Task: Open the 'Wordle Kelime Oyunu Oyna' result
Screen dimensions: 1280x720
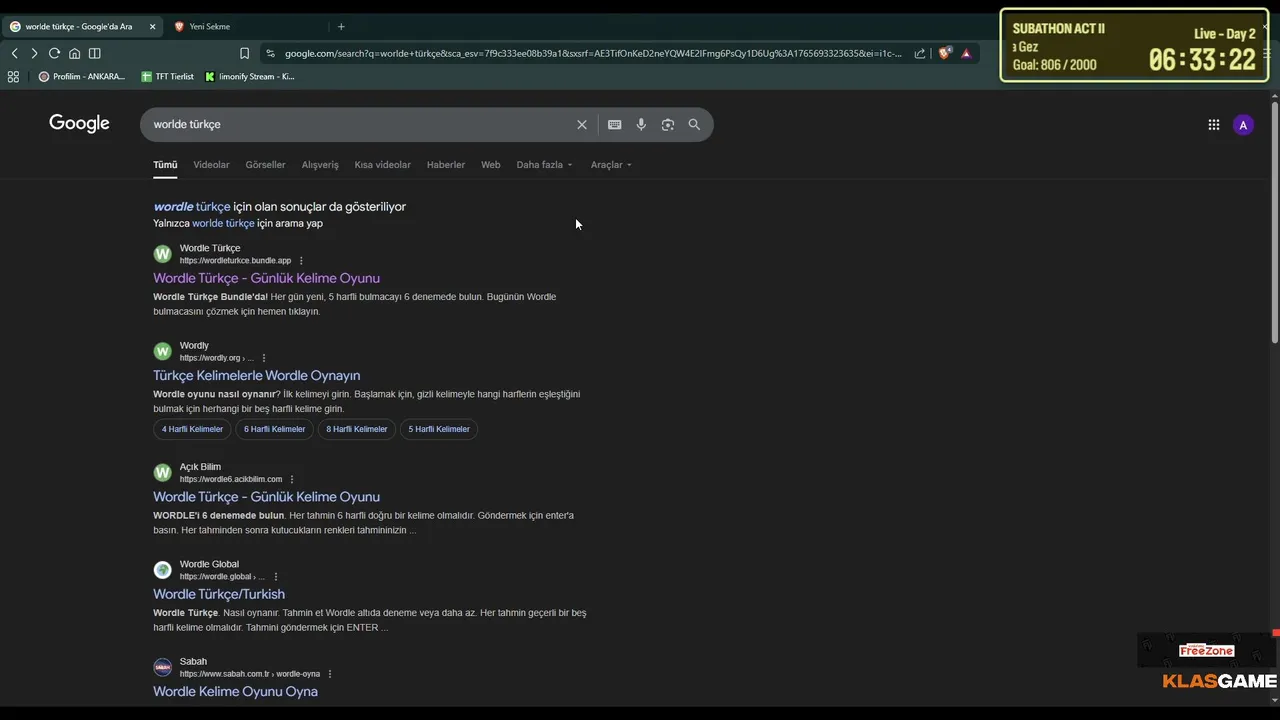Action: click(x=235, y=691)
